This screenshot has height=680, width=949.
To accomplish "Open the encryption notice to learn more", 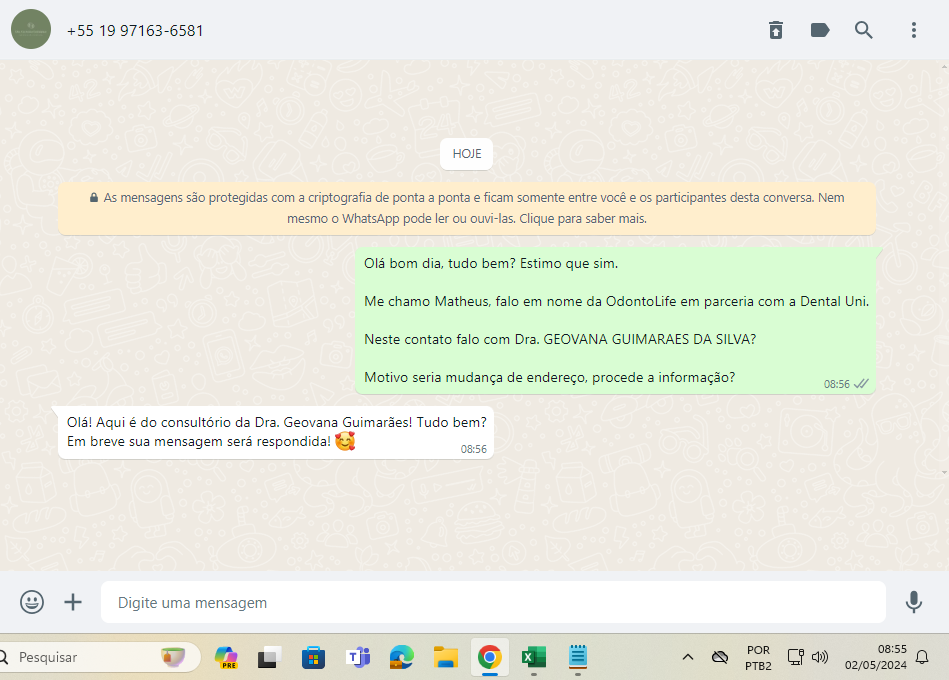I will [x=467, y=208].
